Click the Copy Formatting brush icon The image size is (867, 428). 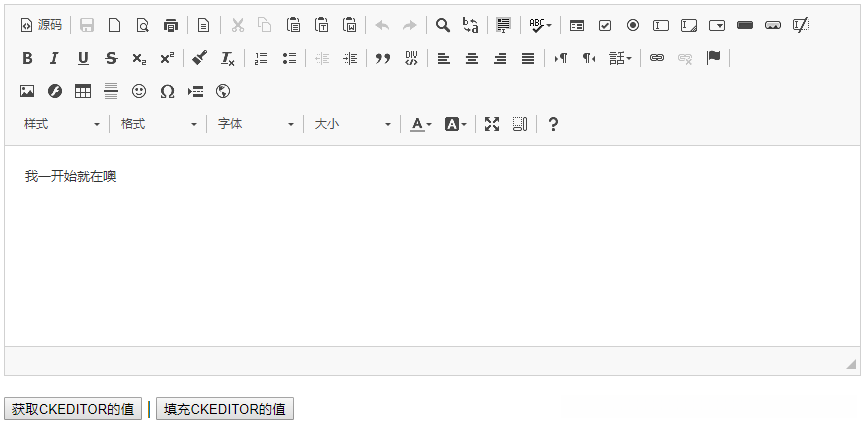200,58
